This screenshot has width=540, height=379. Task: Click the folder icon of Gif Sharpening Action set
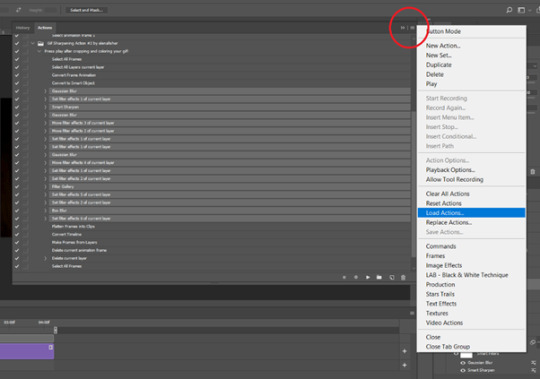point(41,43)
